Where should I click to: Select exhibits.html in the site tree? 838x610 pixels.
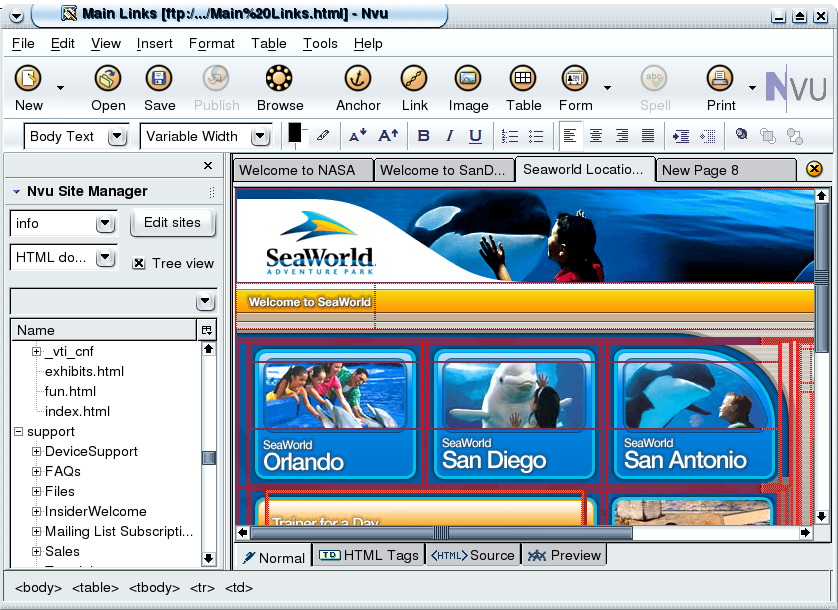pyautogui.click(x=84, y=371)
